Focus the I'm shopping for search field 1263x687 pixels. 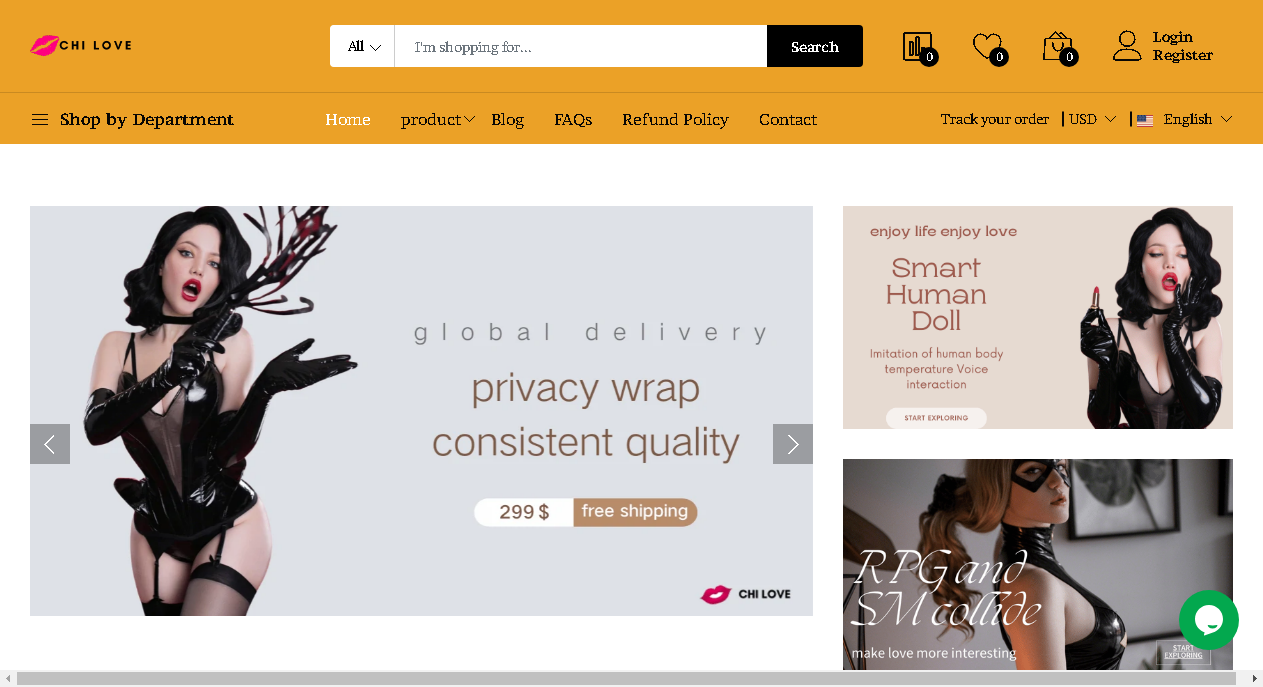point(581,46)
